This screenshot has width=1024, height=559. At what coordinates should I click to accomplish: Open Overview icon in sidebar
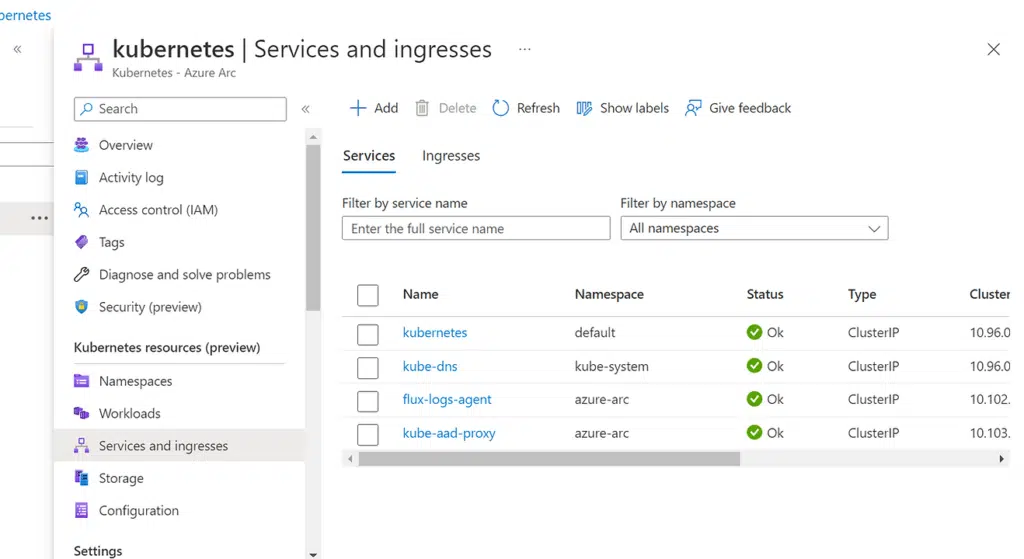[82, 145]
